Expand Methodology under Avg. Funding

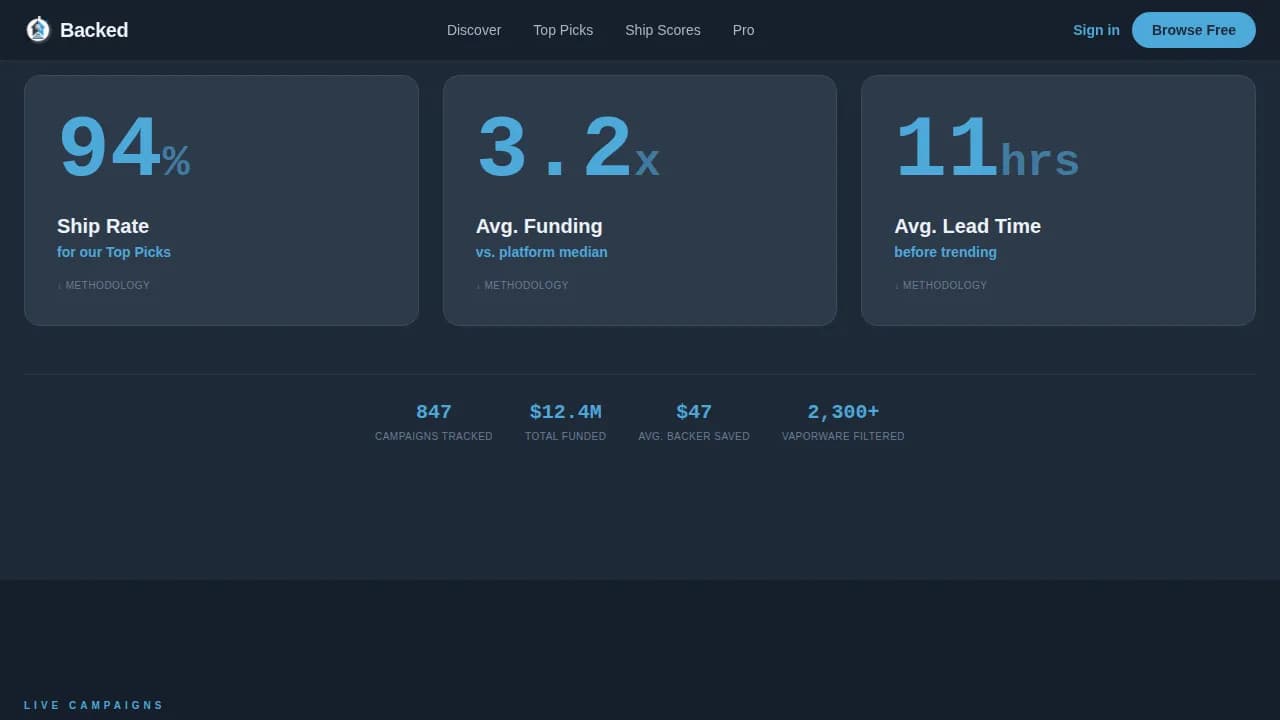click(522, 285)
